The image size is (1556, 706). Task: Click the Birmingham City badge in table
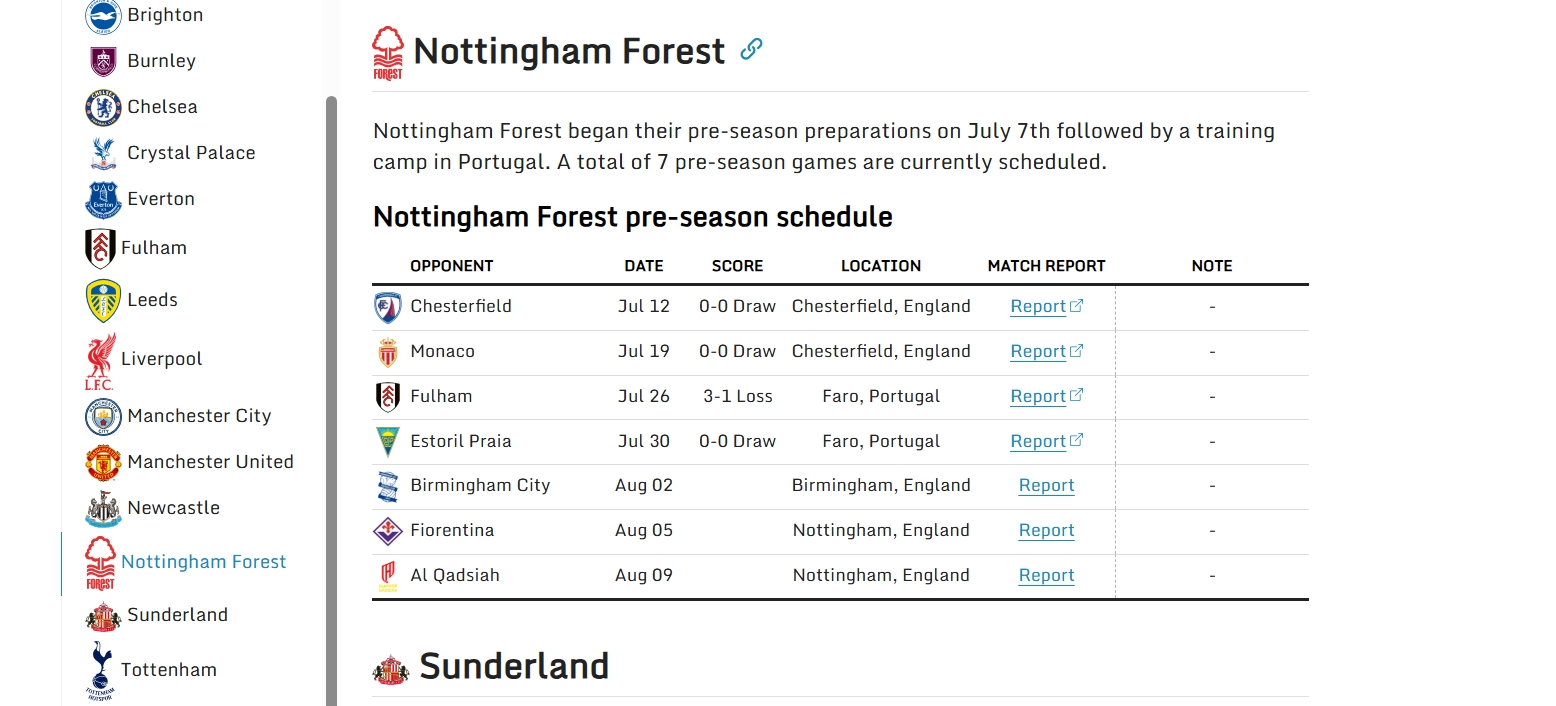(x=388, y=486)
